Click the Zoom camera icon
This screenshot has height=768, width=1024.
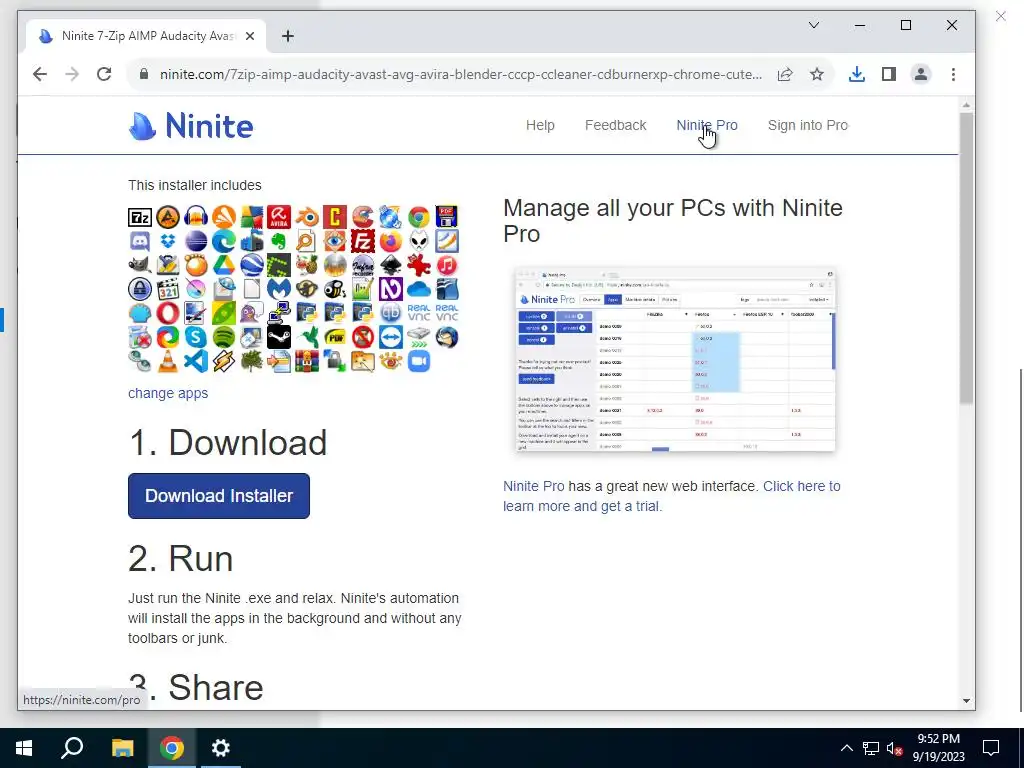click(x=419, y=361)
